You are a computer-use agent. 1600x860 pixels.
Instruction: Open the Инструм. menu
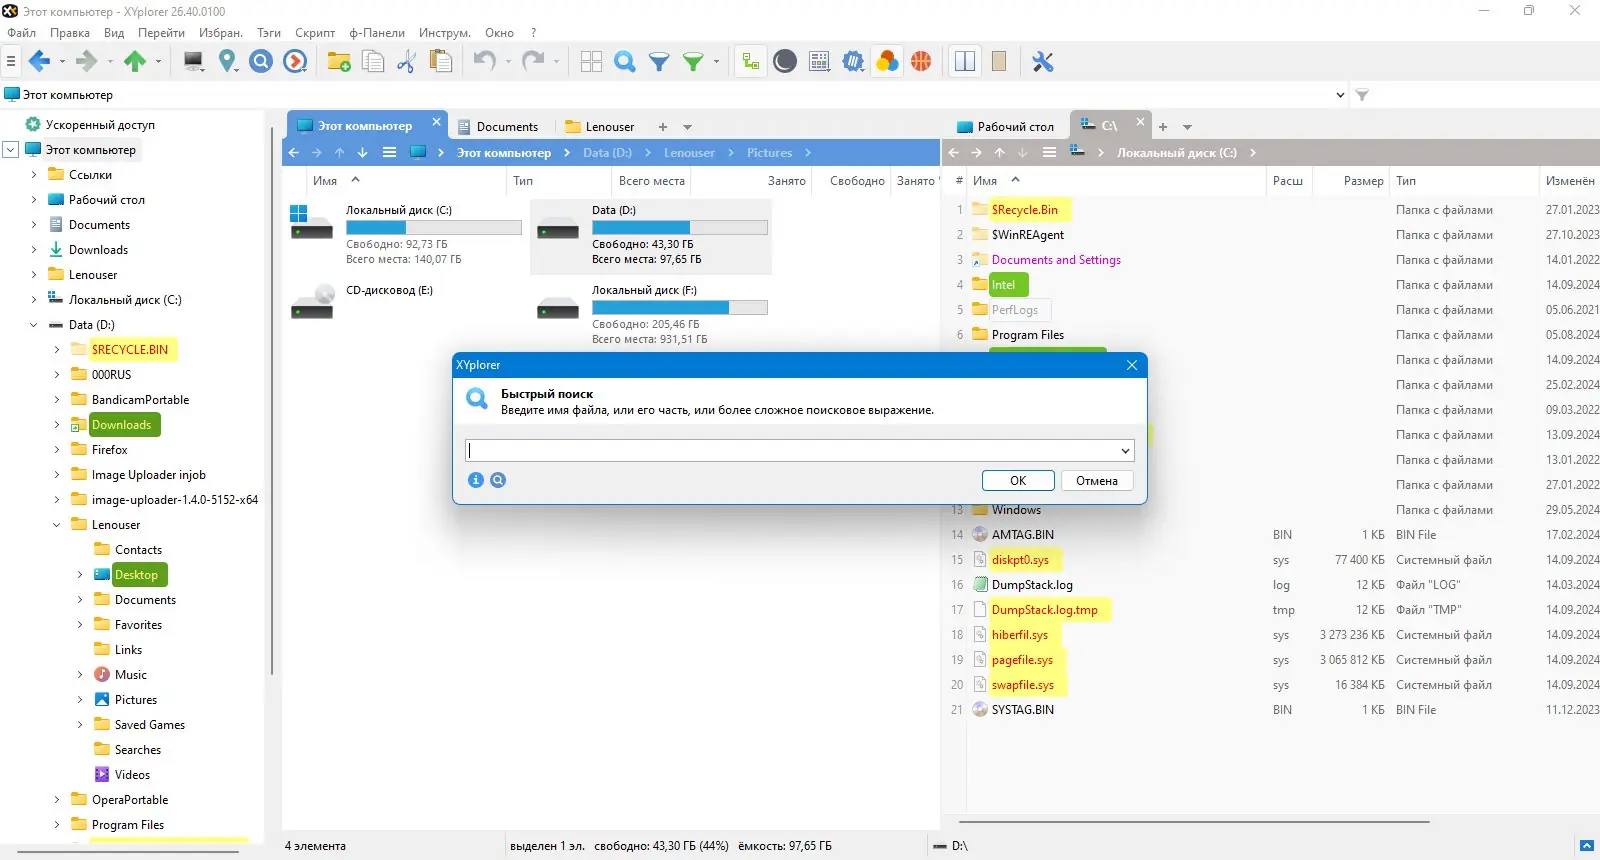pyautogui.click(x=445, y=33)
